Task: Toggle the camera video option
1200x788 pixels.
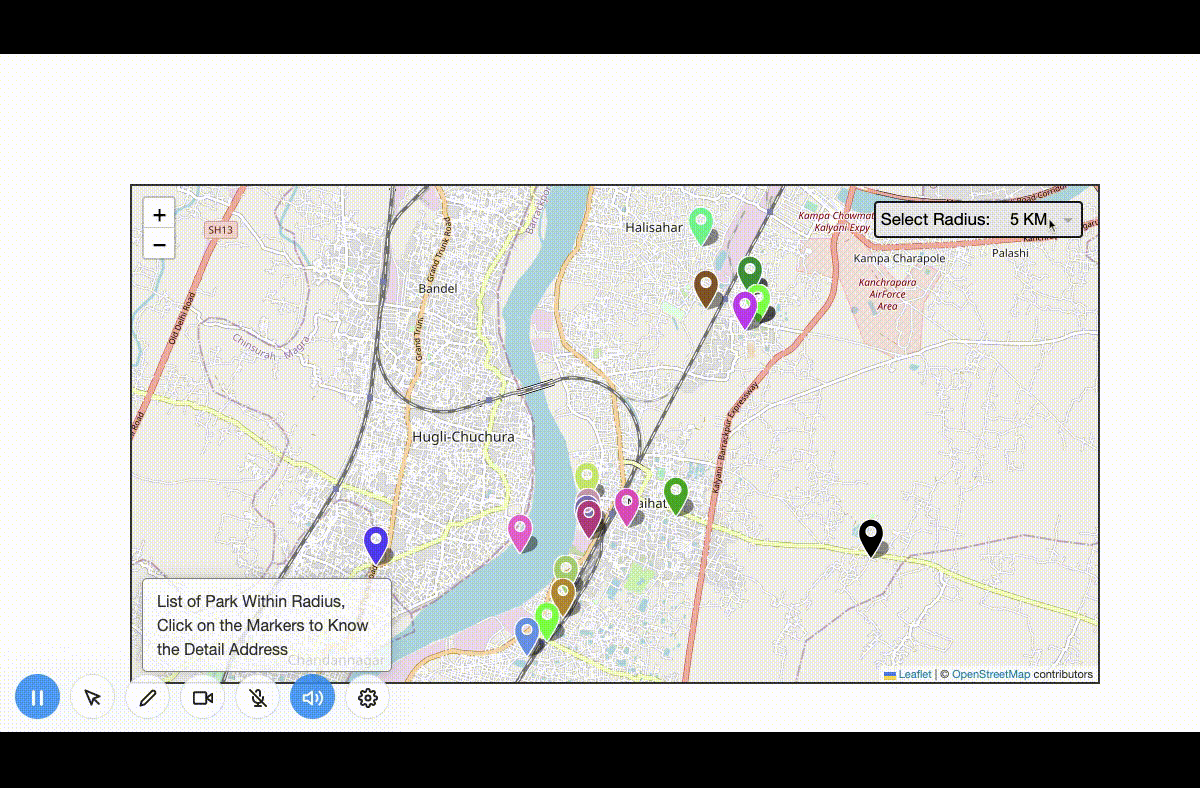Action: [x=203, y=697]
